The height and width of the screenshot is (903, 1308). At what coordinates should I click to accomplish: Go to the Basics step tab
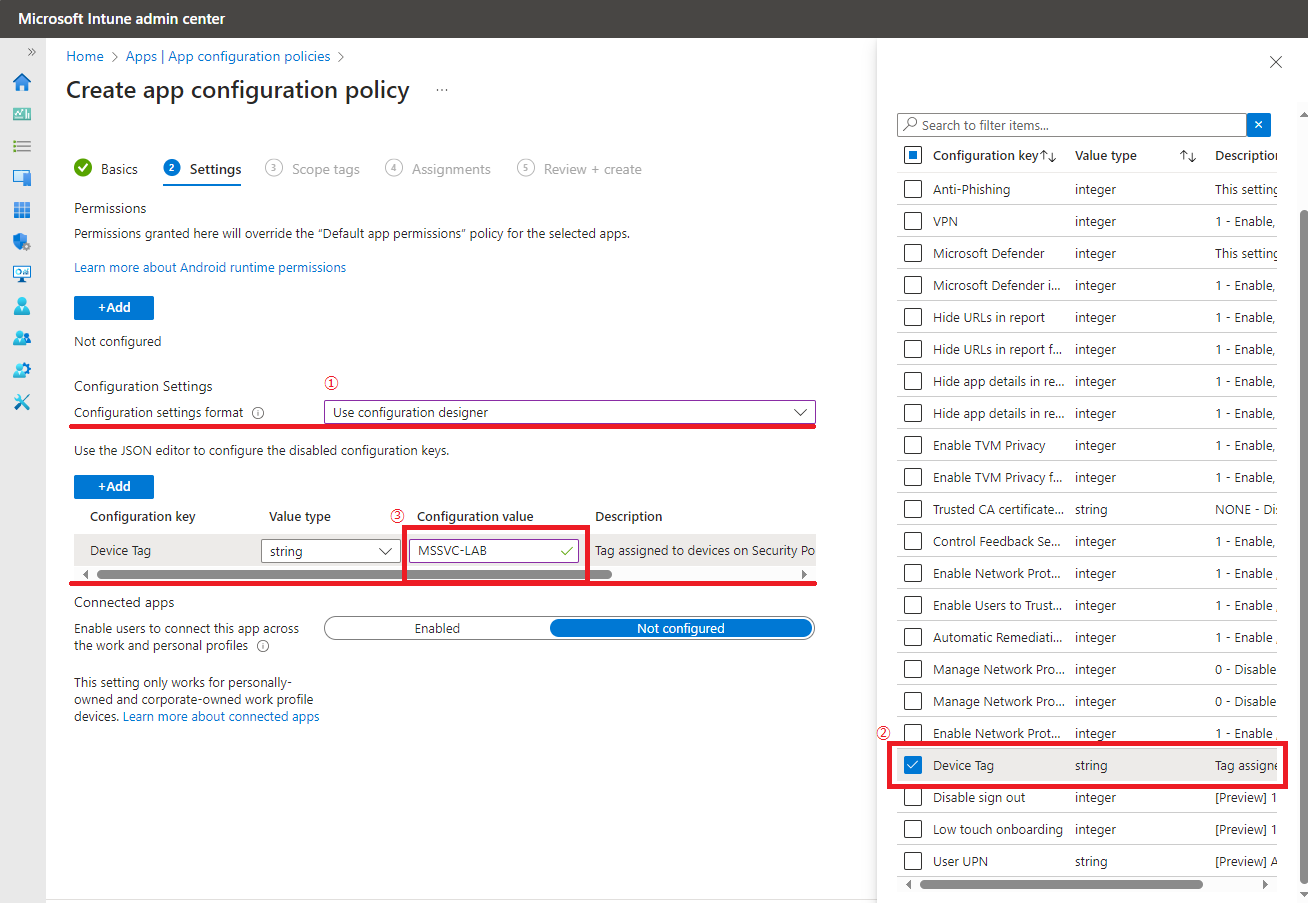[x=106, y=169]
